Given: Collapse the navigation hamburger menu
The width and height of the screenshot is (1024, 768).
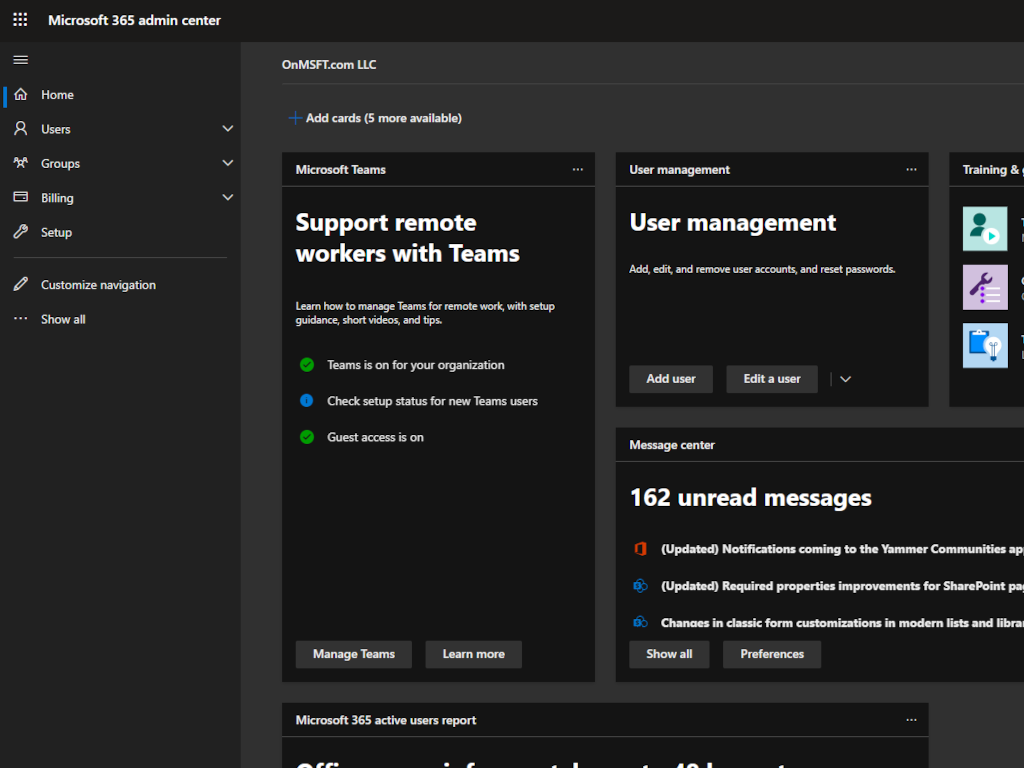Looking at the screenshot, I should pos(20,60).
